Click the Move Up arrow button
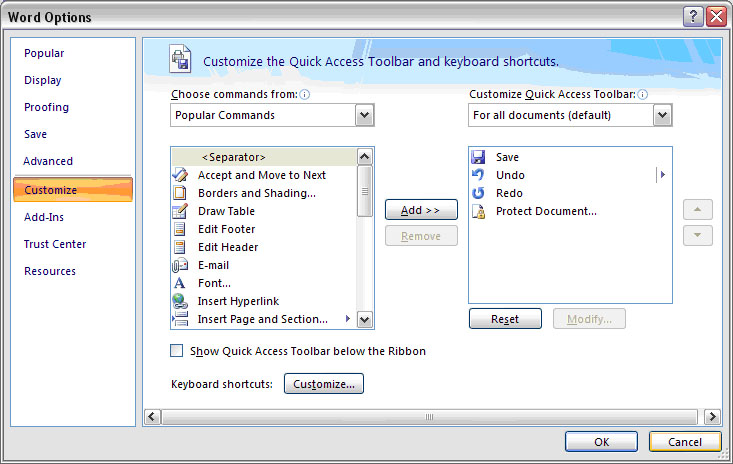Image resolution: width=733 pixels, height=464 pixels. point(697,210)
